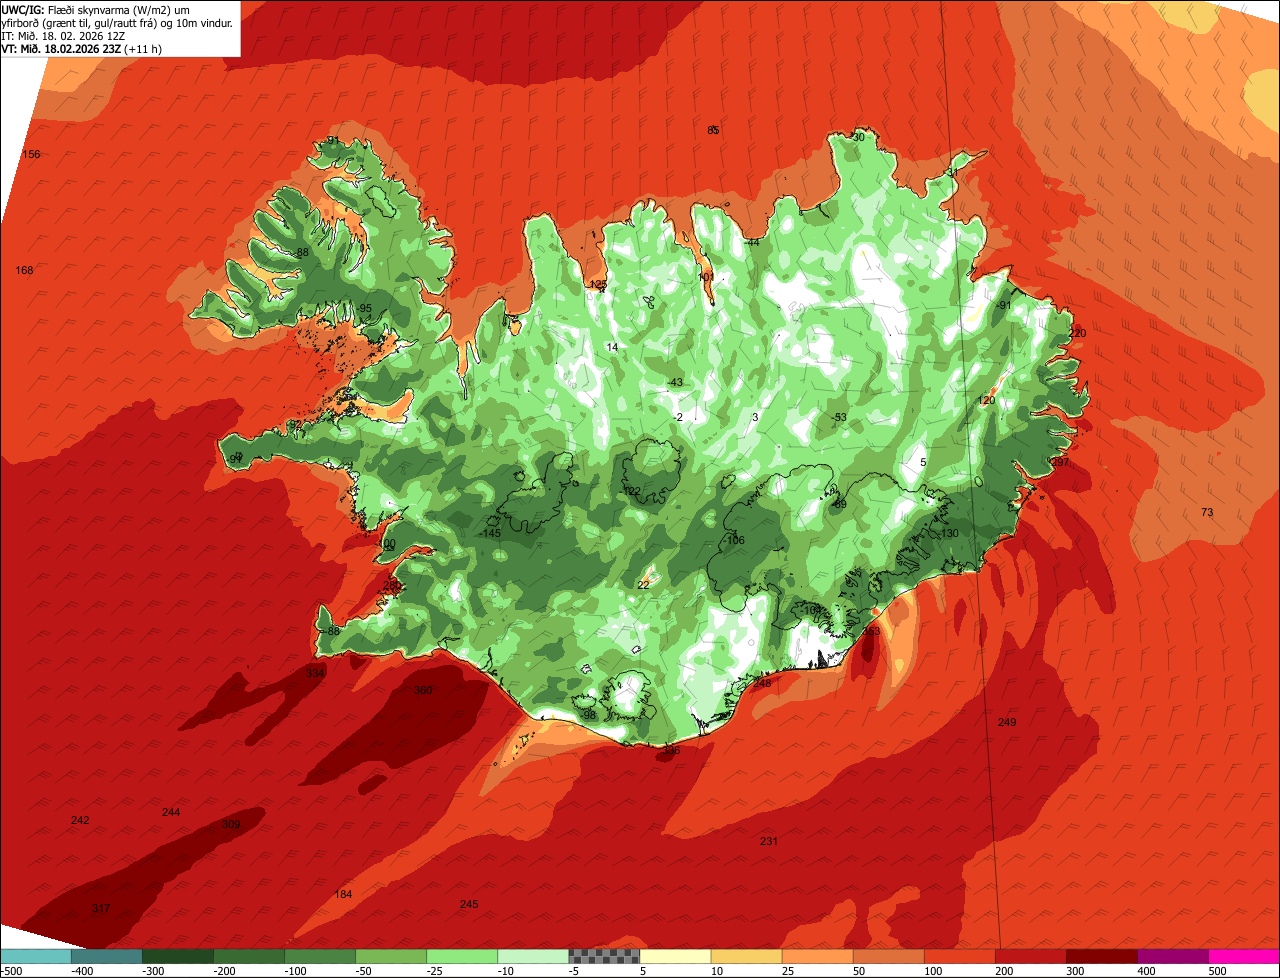Click the purple 400 to 500 legend swatch

(x=1172, y=956)
